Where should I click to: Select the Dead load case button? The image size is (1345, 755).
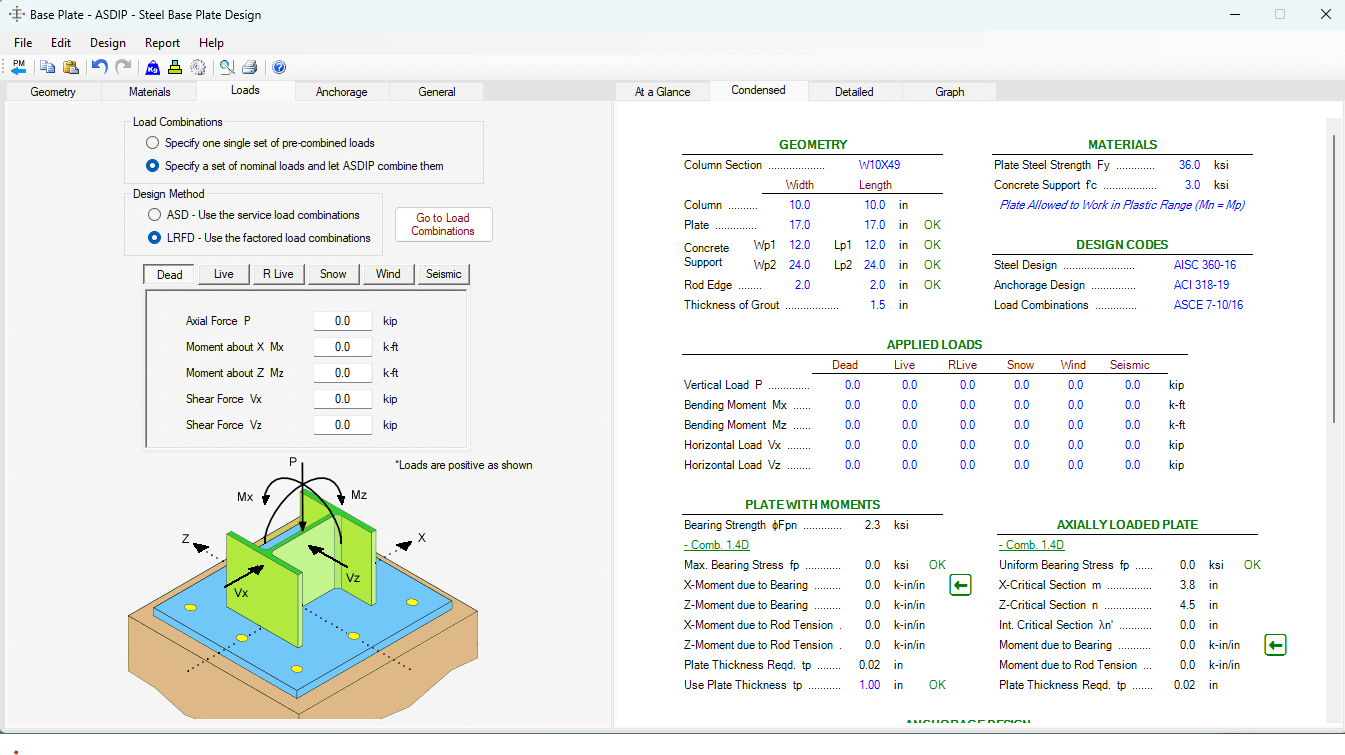click(170, 274)
